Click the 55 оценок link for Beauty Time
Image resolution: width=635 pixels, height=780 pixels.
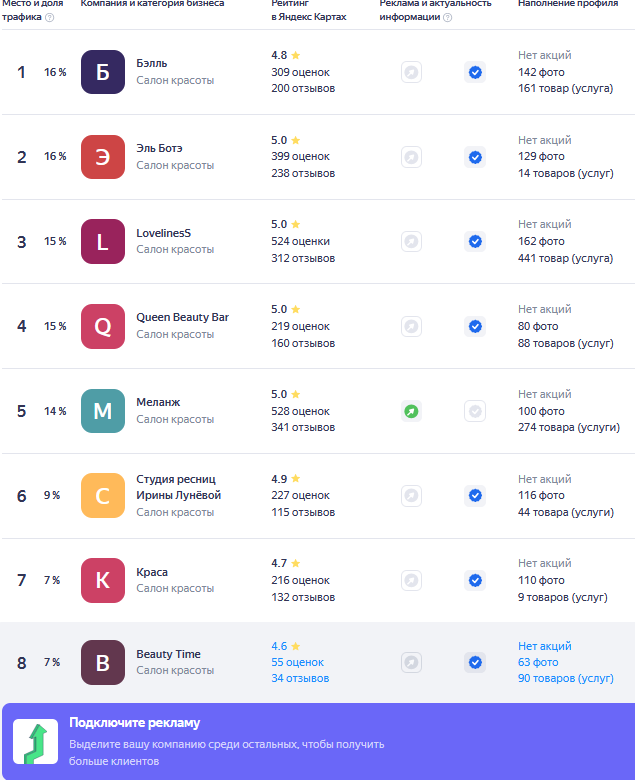tap(297, 662)
